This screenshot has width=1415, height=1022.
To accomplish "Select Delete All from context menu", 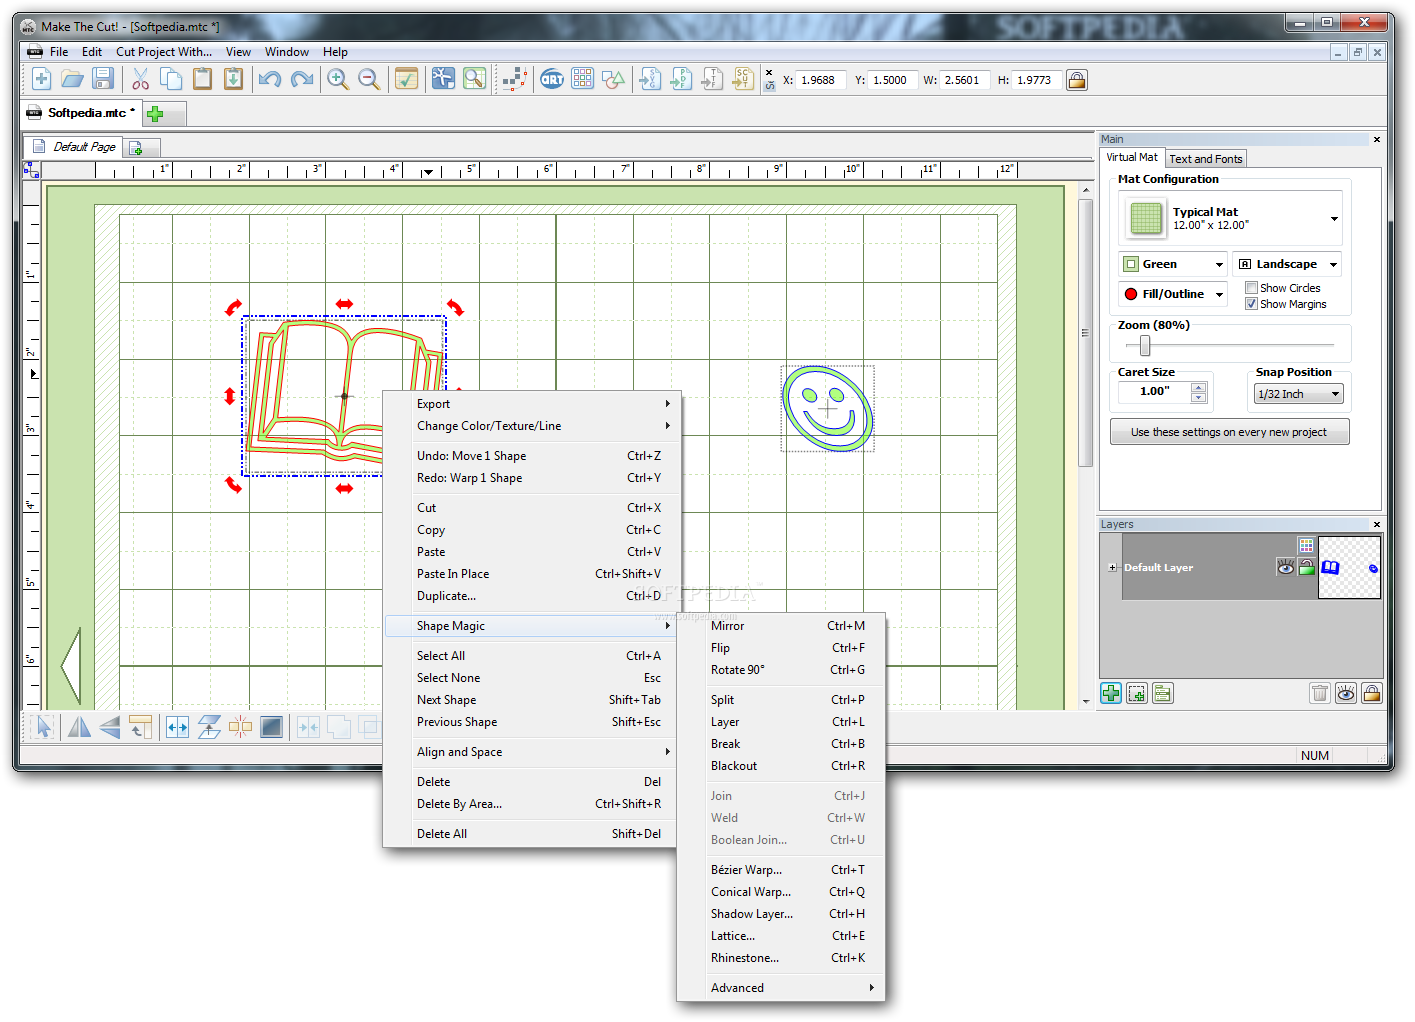I will click(532, 834).
